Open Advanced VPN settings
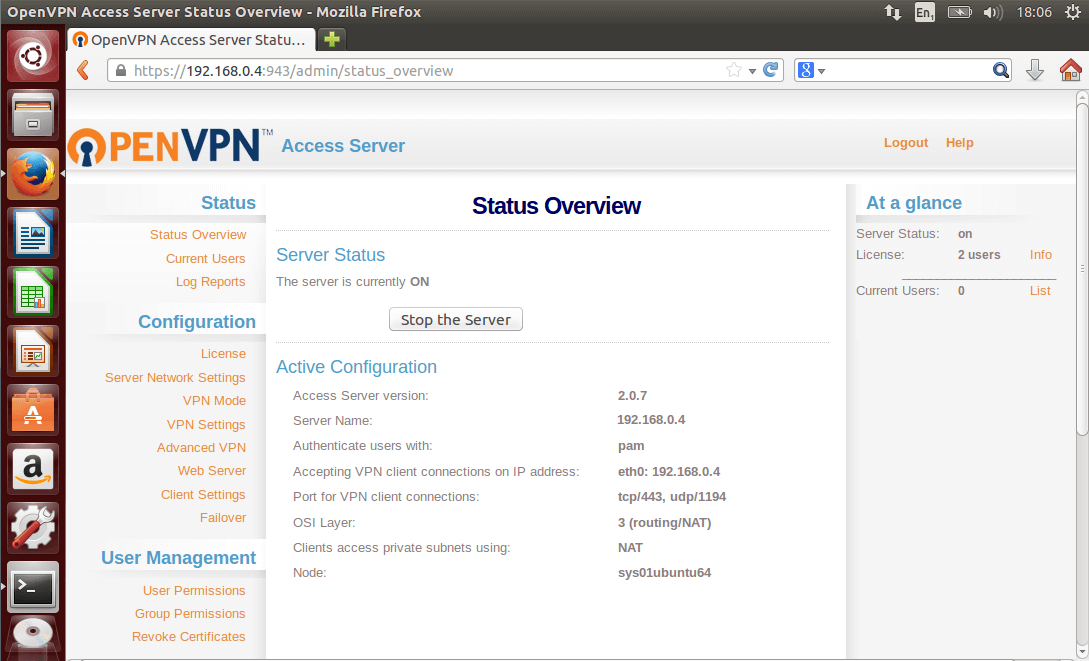The height and width of the screenshot is (661, 1089). 201,448
